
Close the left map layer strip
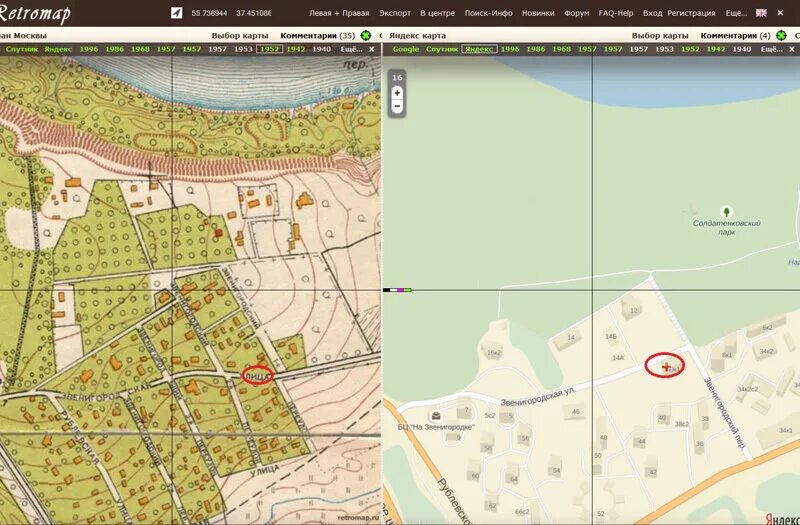pos(371,49)
